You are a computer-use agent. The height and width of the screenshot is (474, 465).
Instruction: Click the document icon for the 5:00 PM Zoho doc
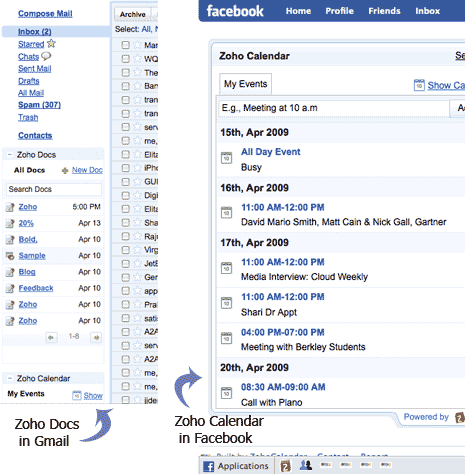[10, 207]
